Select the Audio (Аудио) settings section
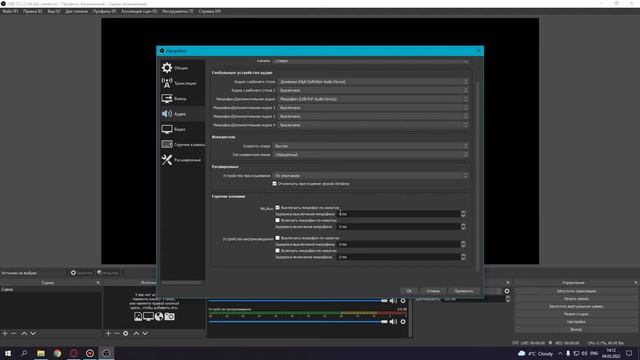 [x=182, y=114]
